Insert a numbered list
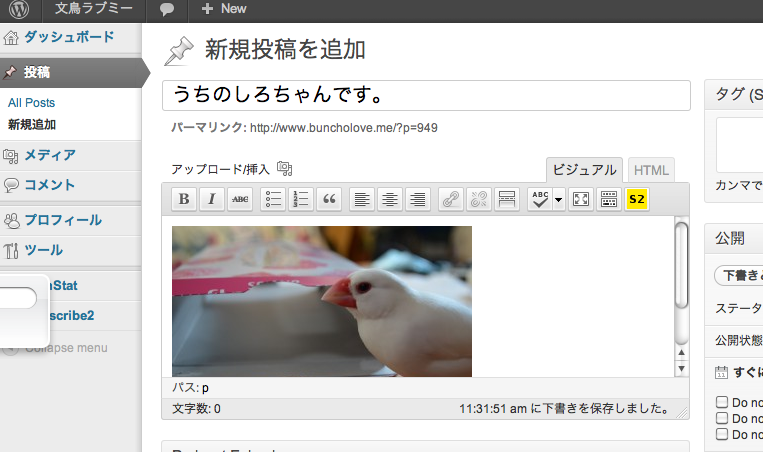The image size is (763, 452). [301, 199]
